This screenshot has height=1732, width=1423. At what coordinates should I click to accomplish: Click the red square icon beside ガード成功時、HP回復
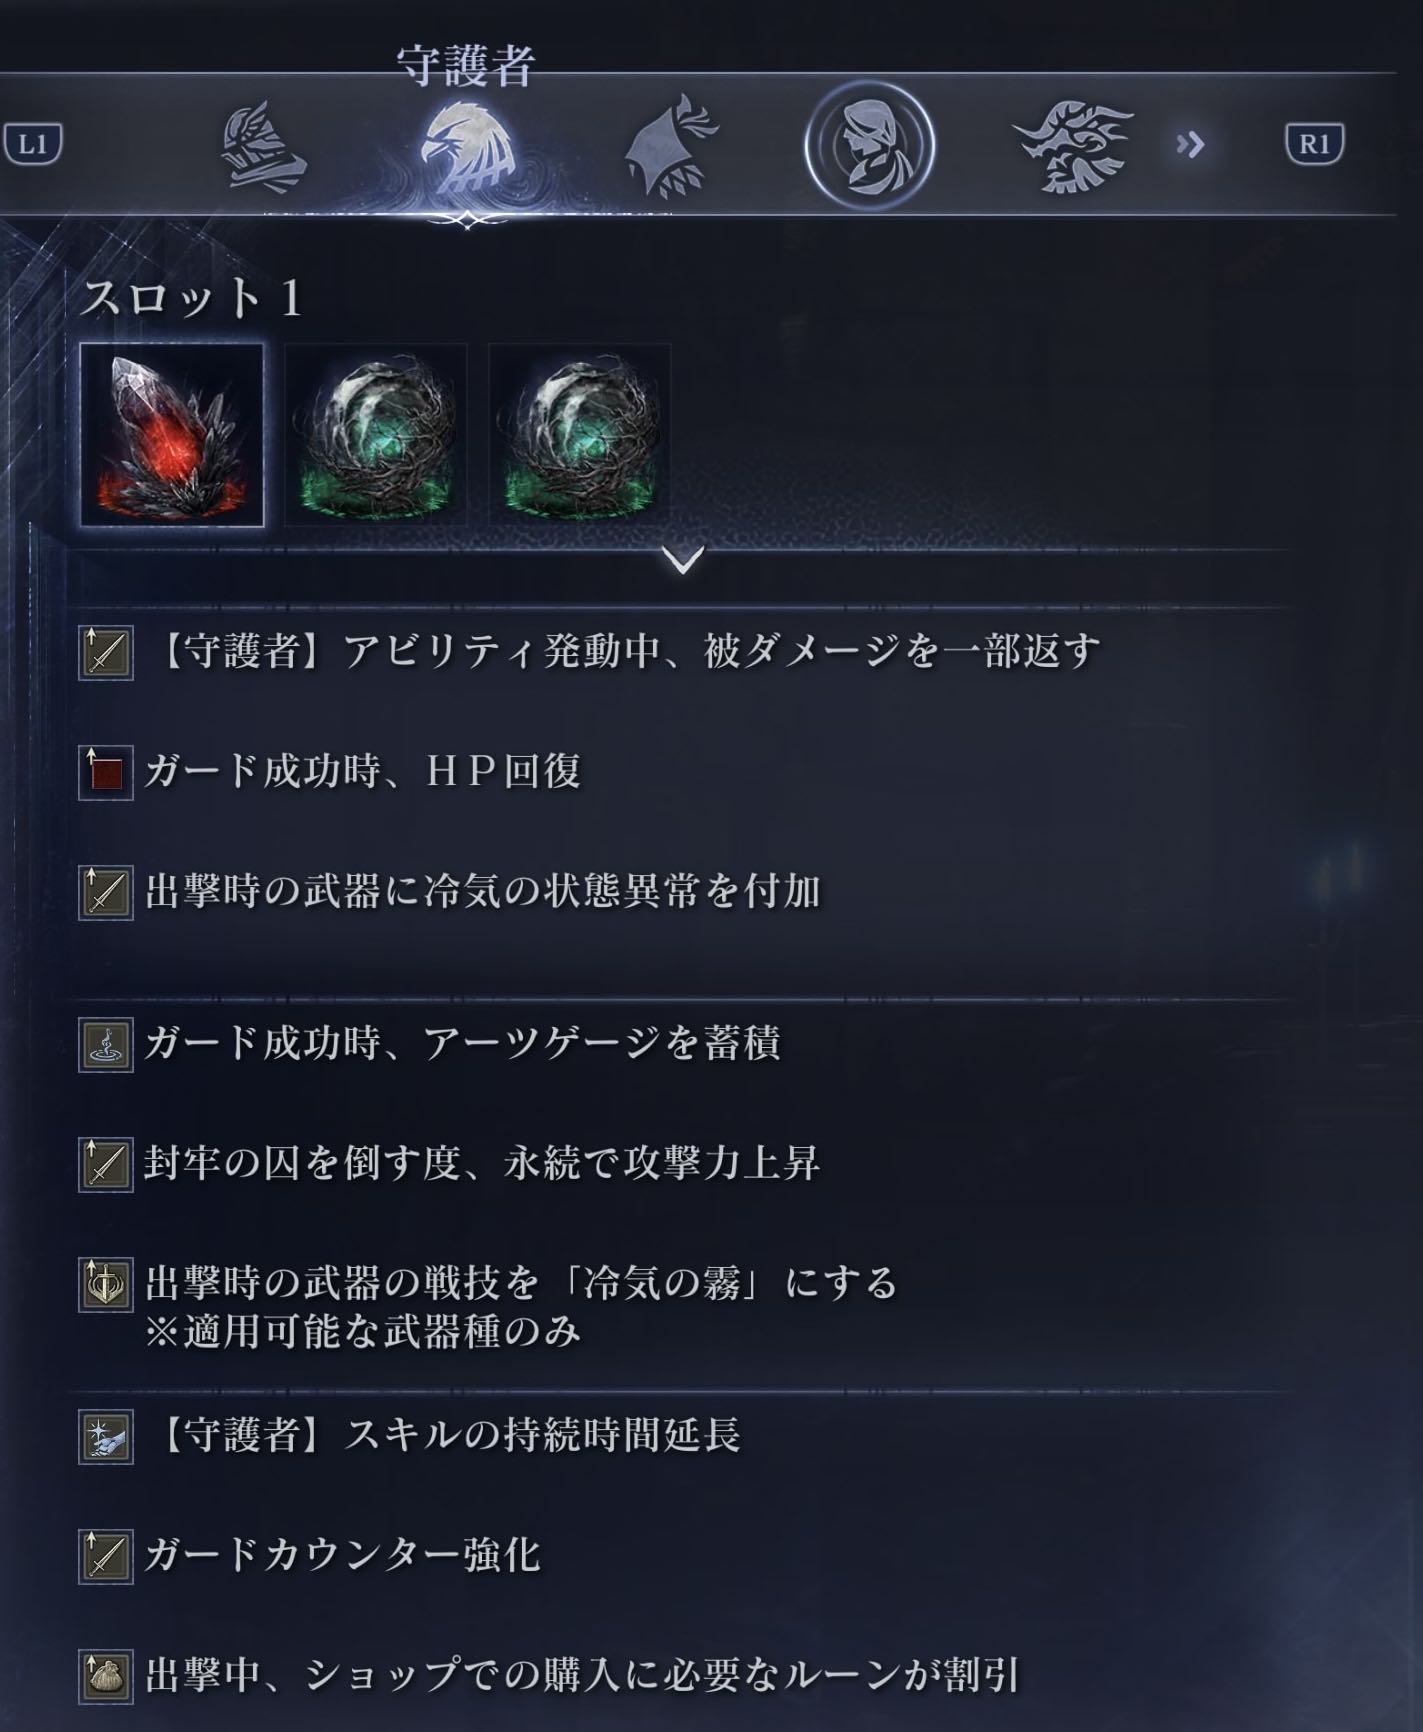click(x=106, y=773)
